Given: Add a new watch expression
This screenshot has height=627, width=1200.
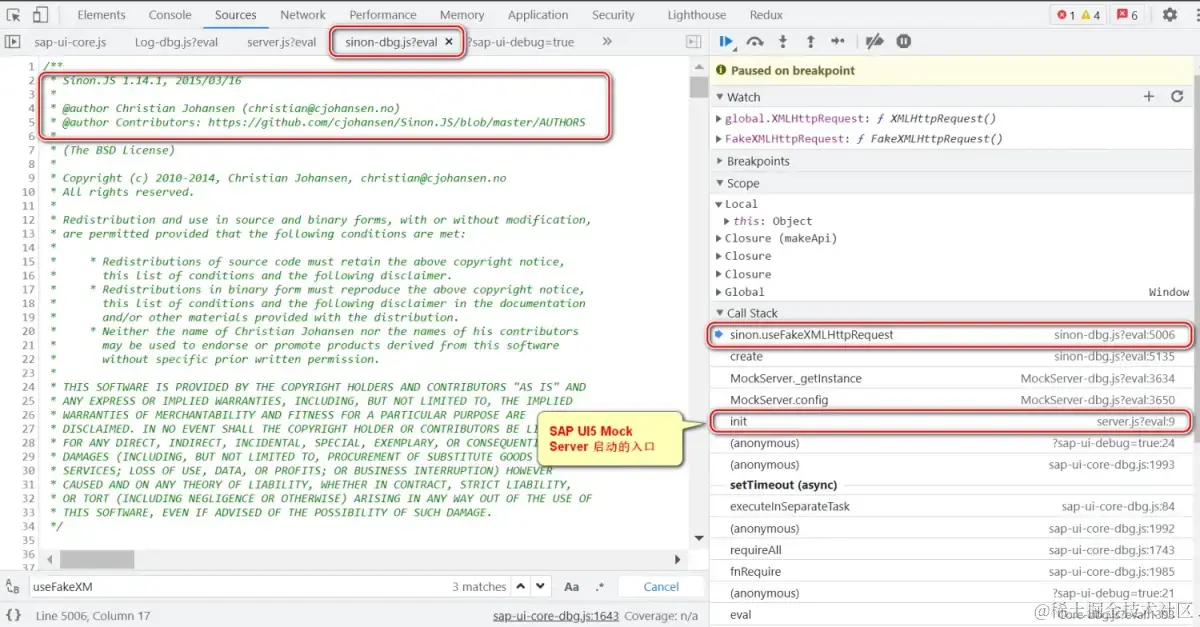Looking at the screenshot, I should pos(1149,97).
